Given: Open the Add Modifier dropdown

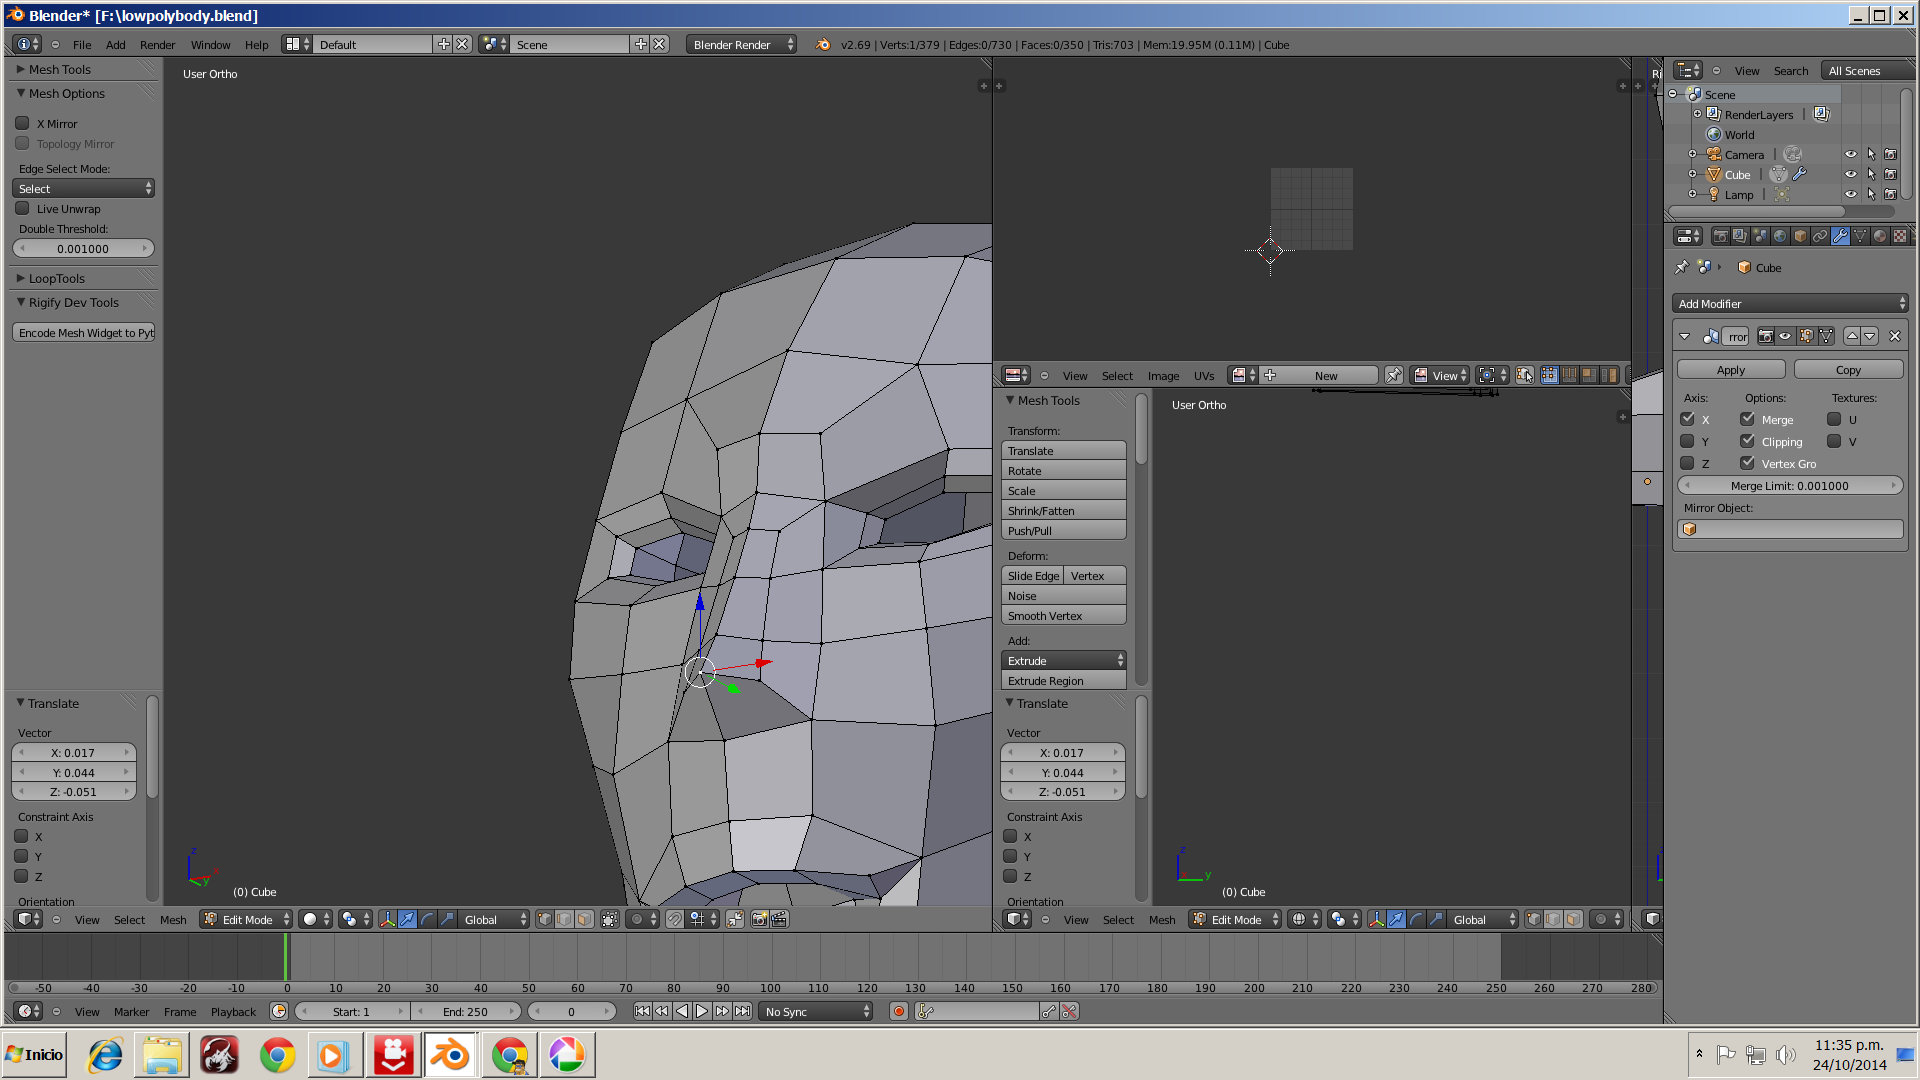Looking at the screenshot, I should click(1790, 303).
